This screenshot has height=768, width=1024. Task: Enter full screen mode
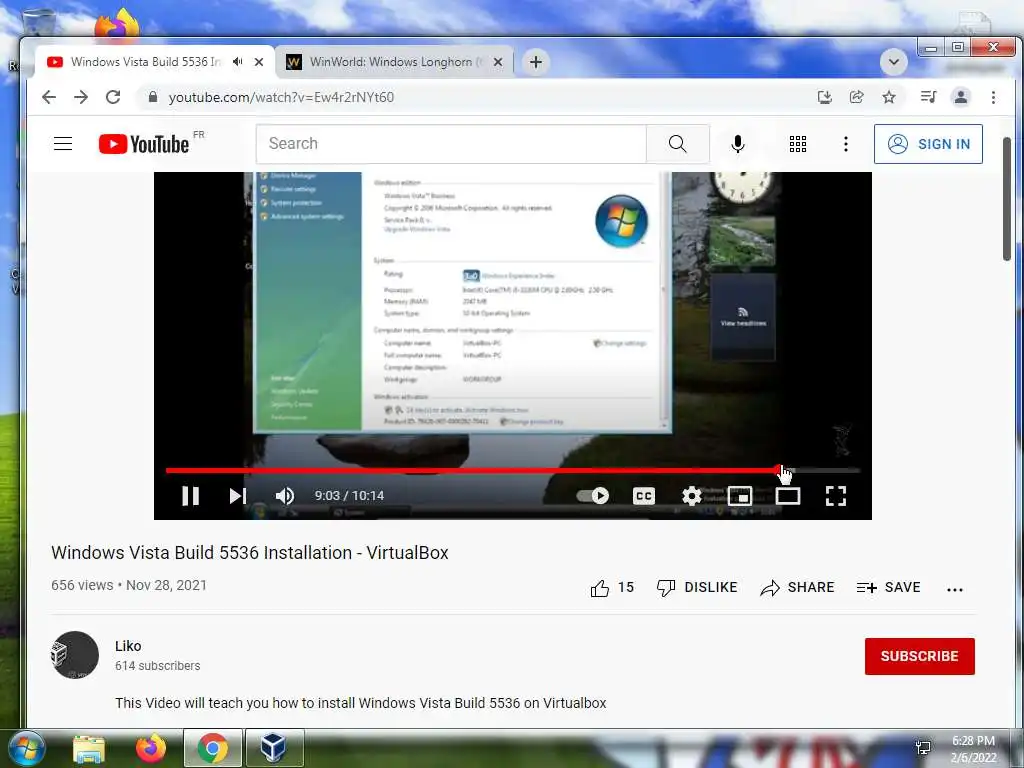click(x=836, y=496)
